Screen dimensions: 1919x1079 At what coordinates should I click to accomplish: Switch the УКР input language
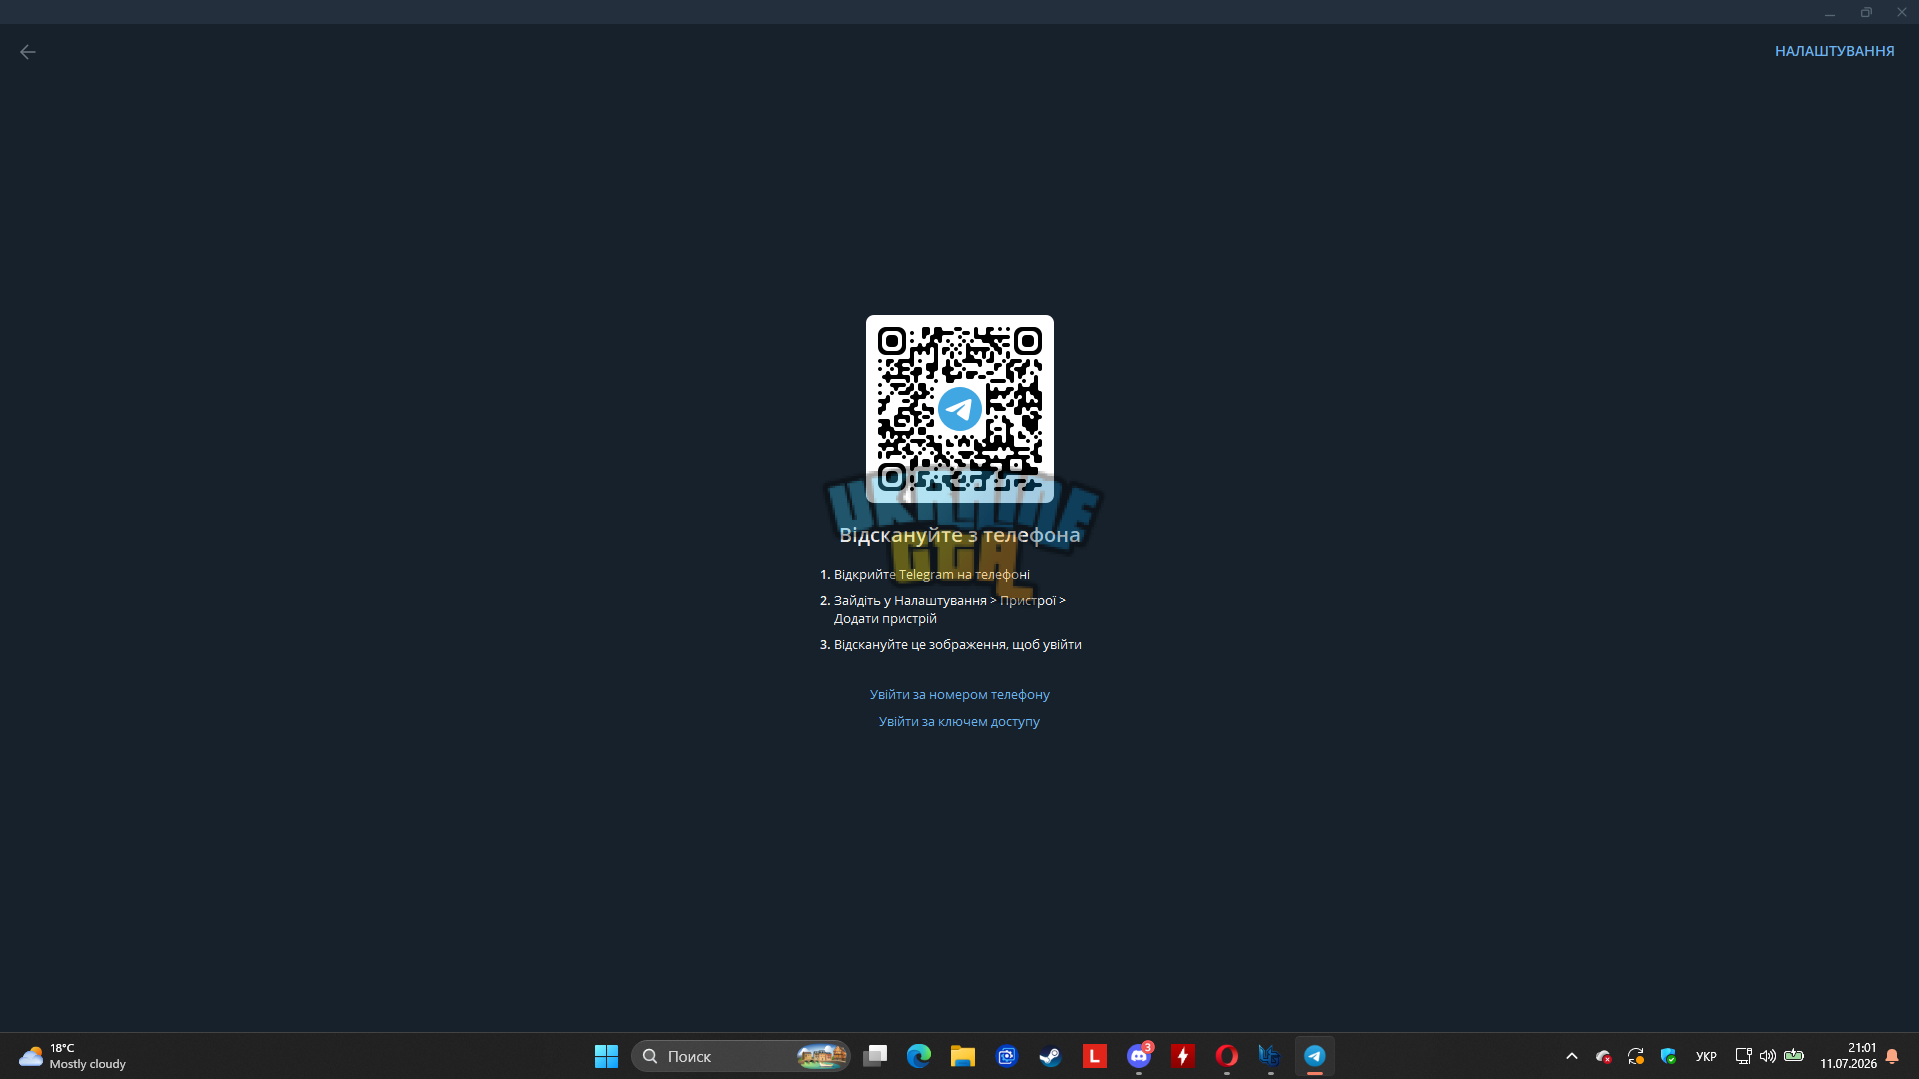tap(1706, 1056)
